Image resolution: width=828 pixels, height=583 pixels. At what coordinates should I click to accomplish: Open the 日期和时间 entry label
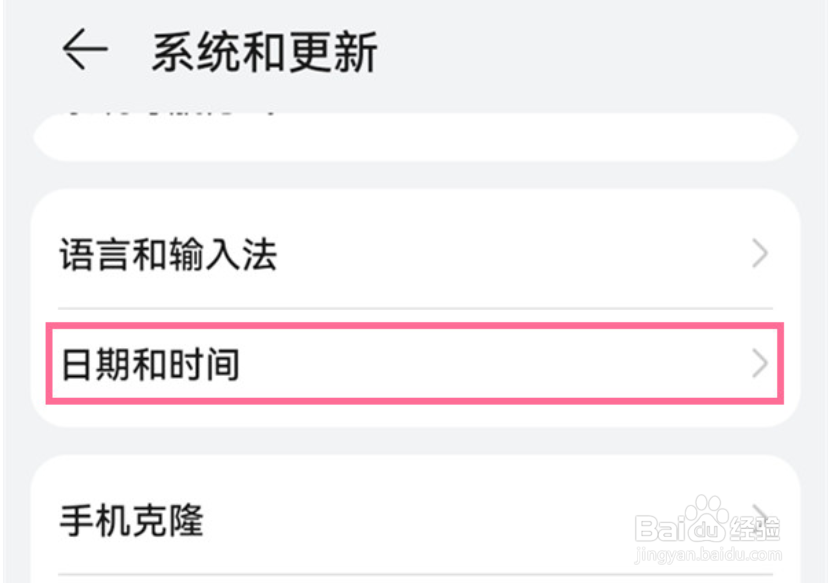pyautogui.click(x=150, y=364)
